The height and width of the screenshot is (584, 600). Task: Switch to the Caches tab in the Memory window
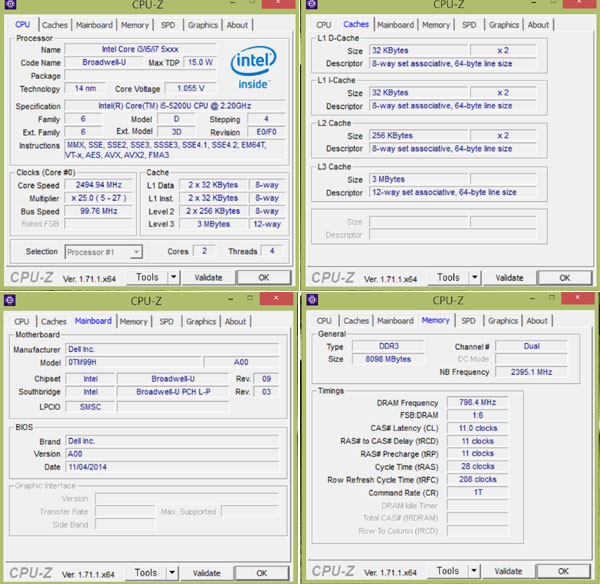[356, 321]
